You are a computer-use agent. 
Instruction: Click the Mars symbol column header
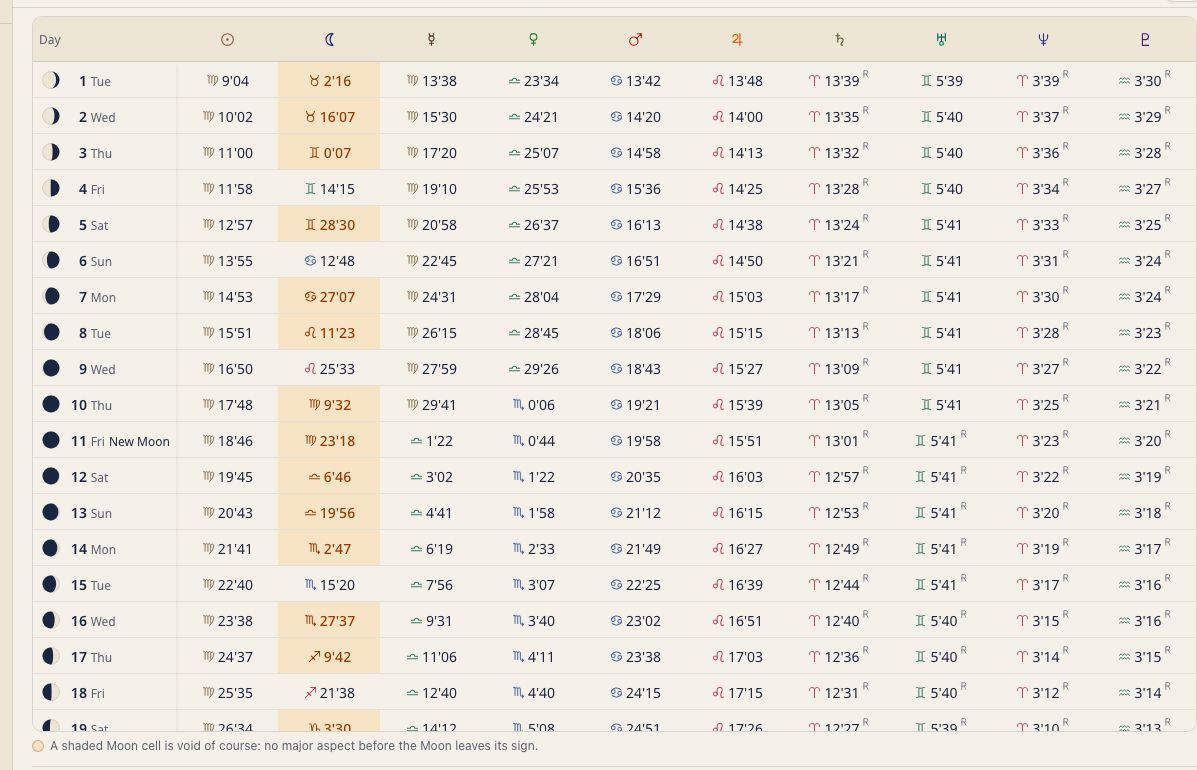pos(635,40)
